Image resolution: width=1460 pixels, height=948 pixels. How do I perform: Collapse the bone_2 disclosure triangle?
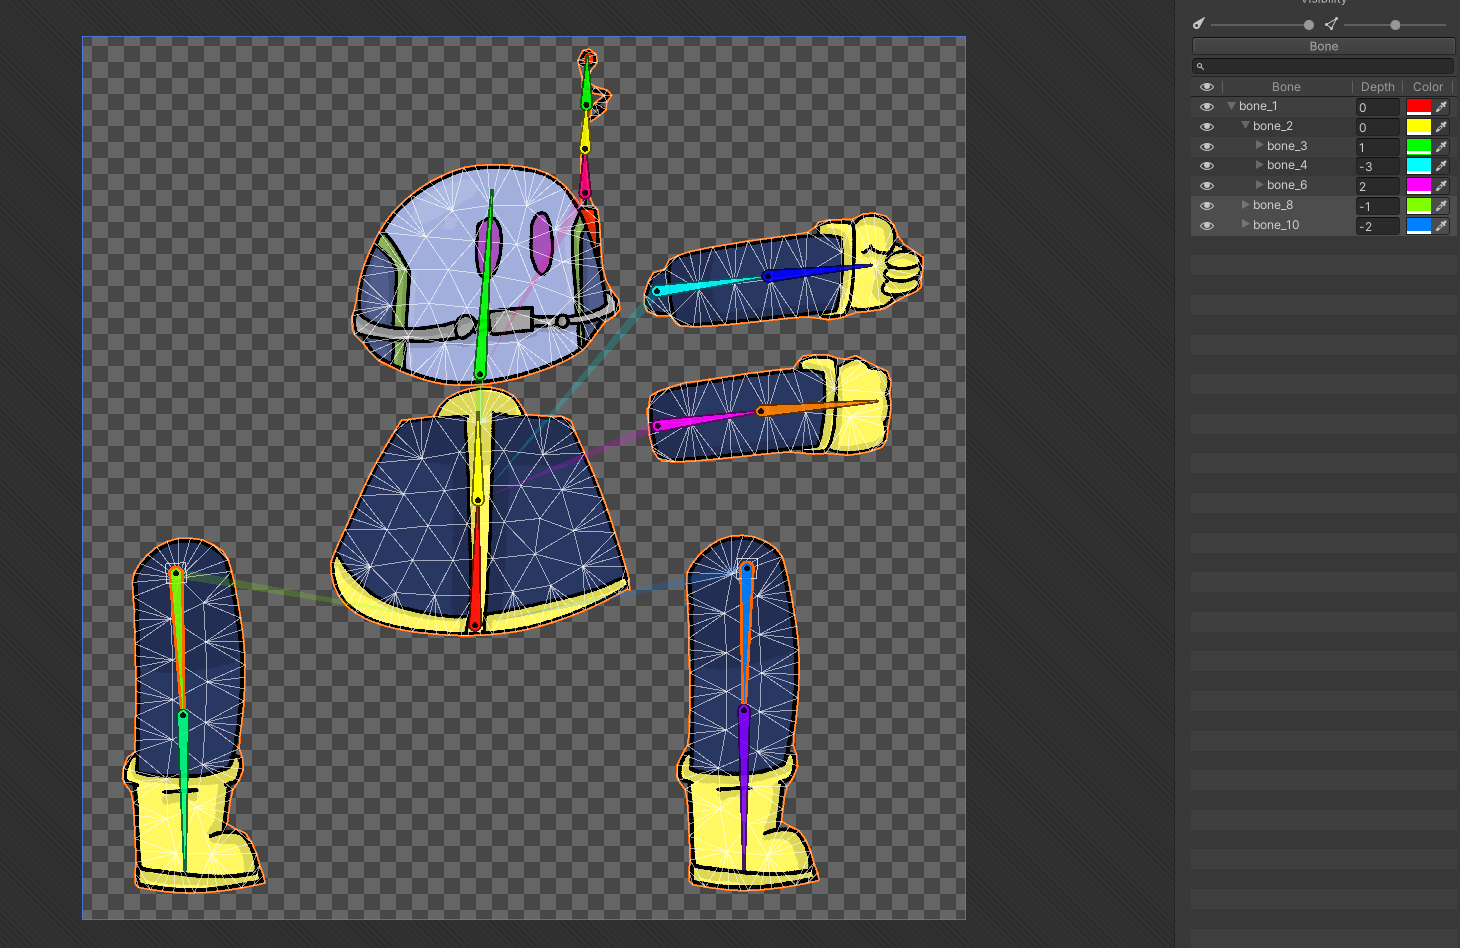click(x=1245, y=125)
